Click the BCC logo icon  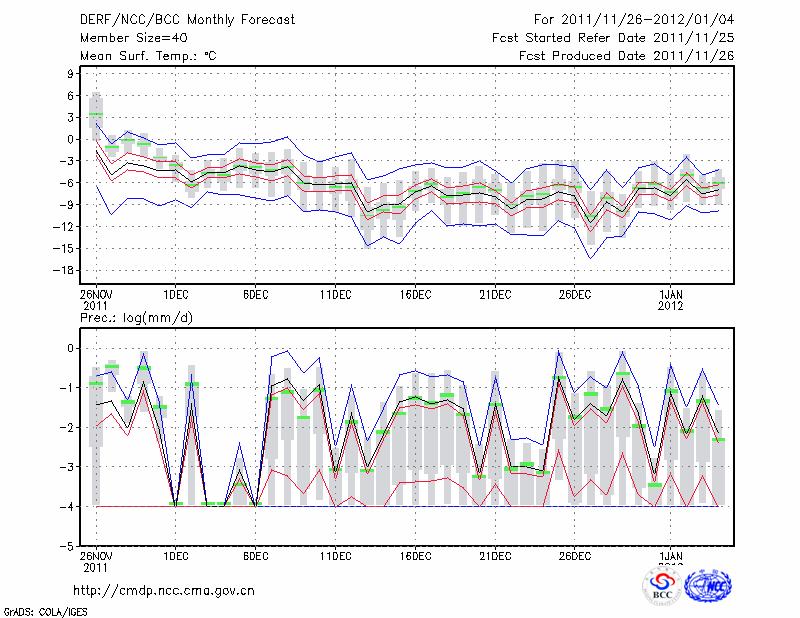[x=662, y=588]
